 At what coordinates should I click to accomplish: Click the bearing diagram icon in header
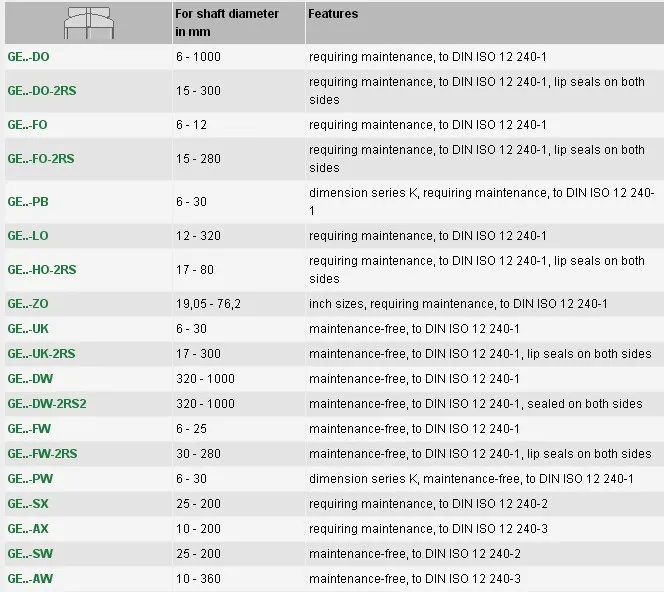90,21
